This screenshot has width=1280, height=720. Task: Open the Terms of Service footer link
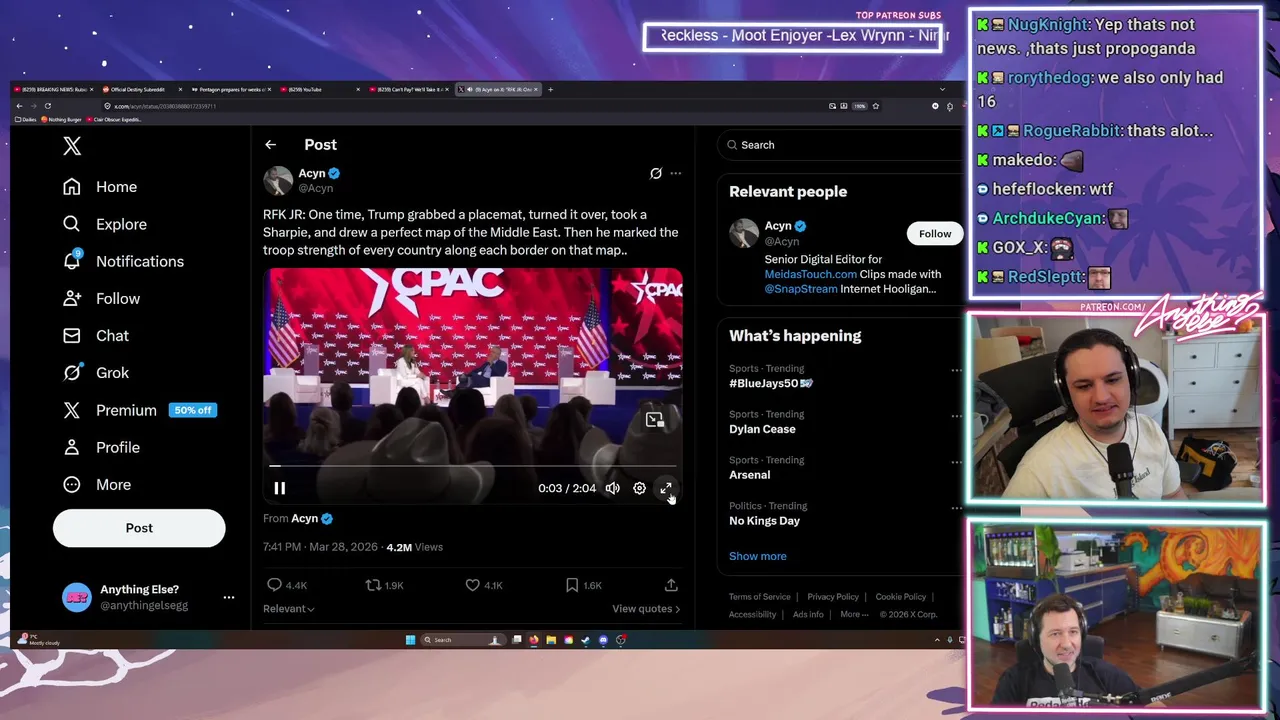759,597
